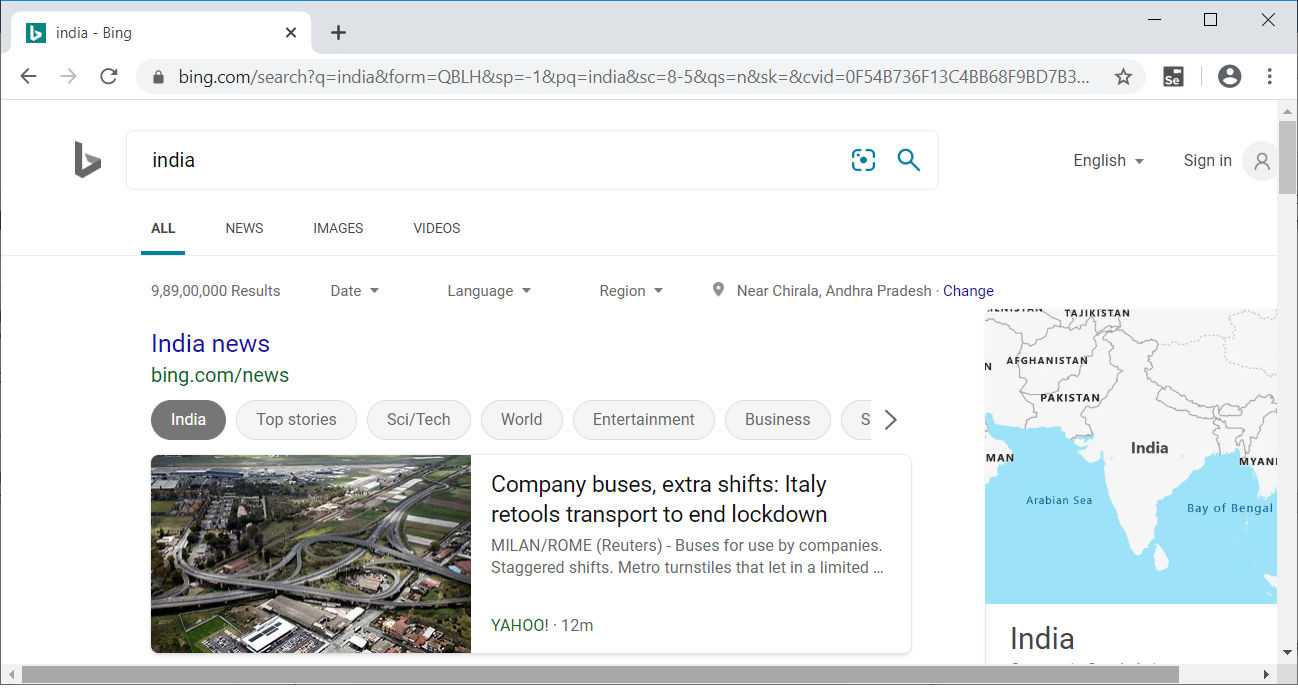Open Chrome three-dot menu
This screenshot has width=1298, height=688.
tap(1270, 76)
